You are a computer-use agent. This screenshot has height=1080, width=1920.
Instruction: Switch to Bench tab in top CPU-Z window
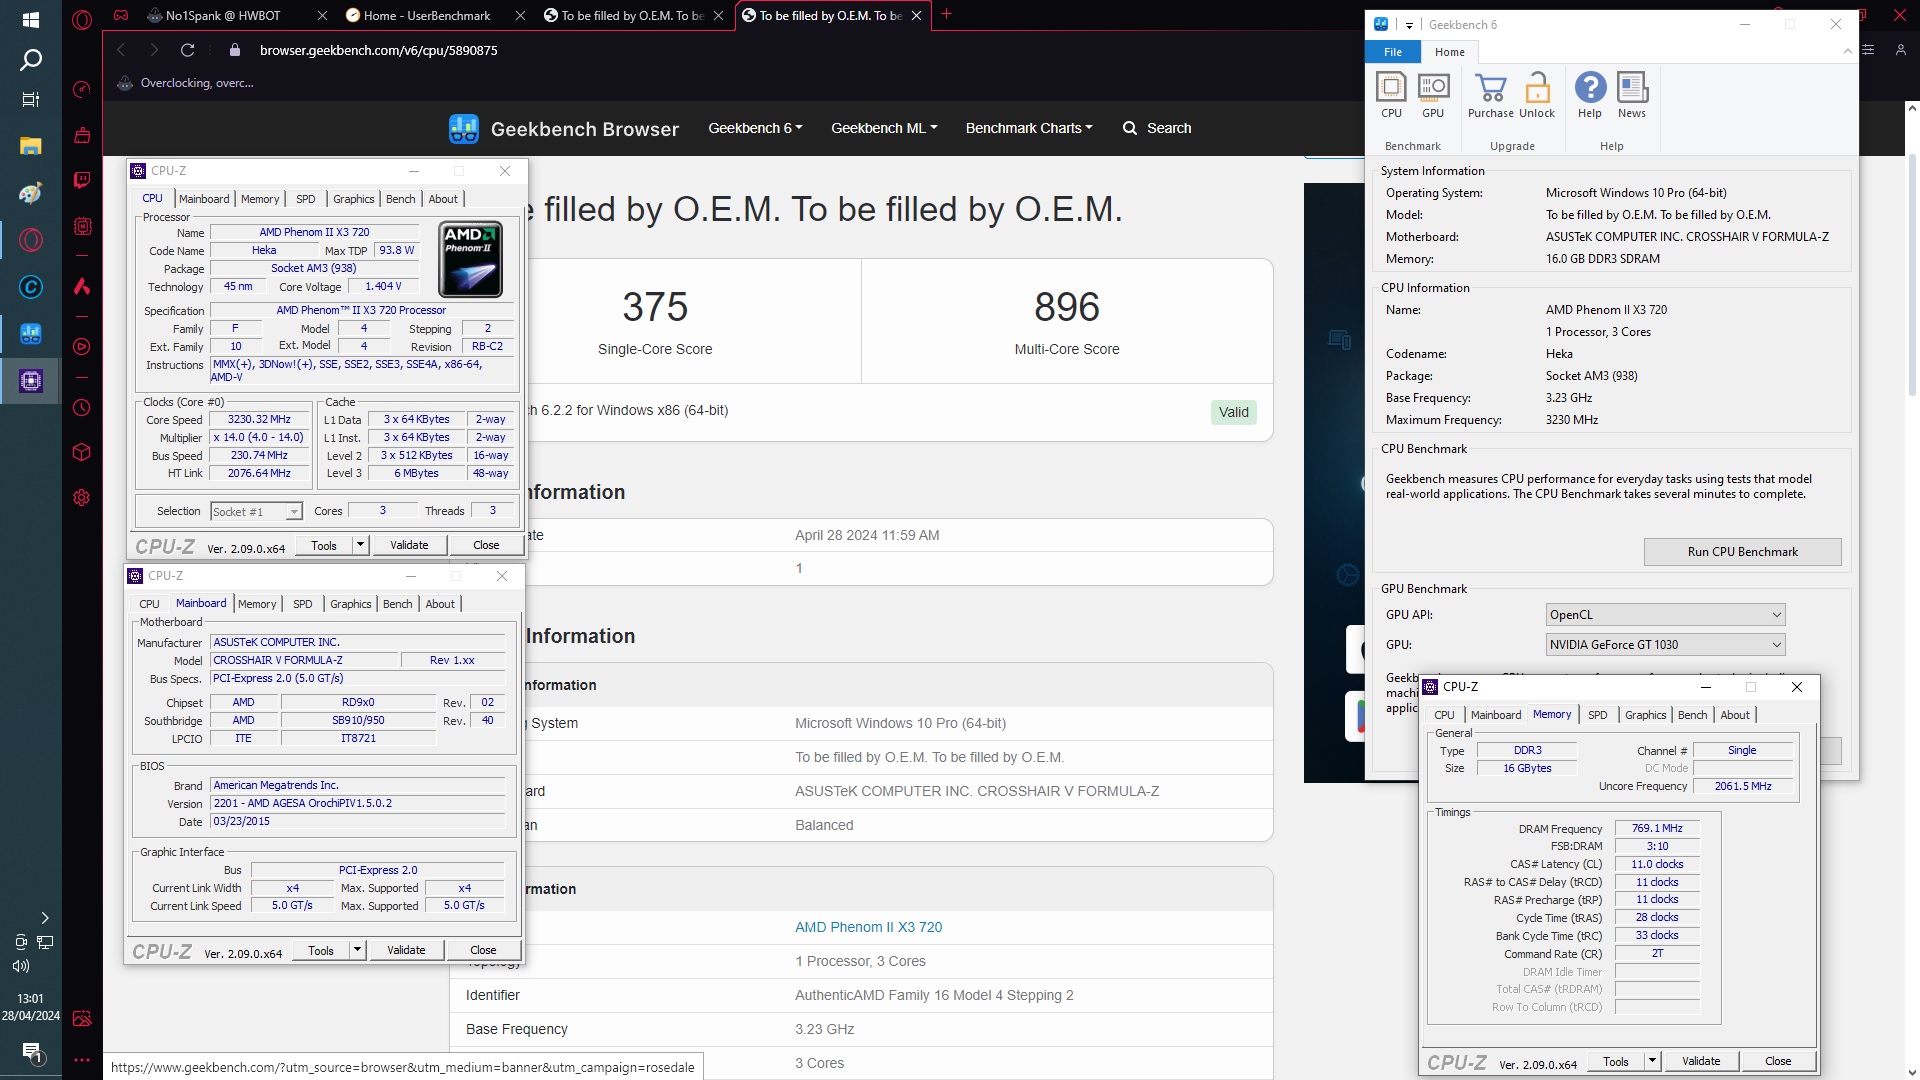click(400, 199)
